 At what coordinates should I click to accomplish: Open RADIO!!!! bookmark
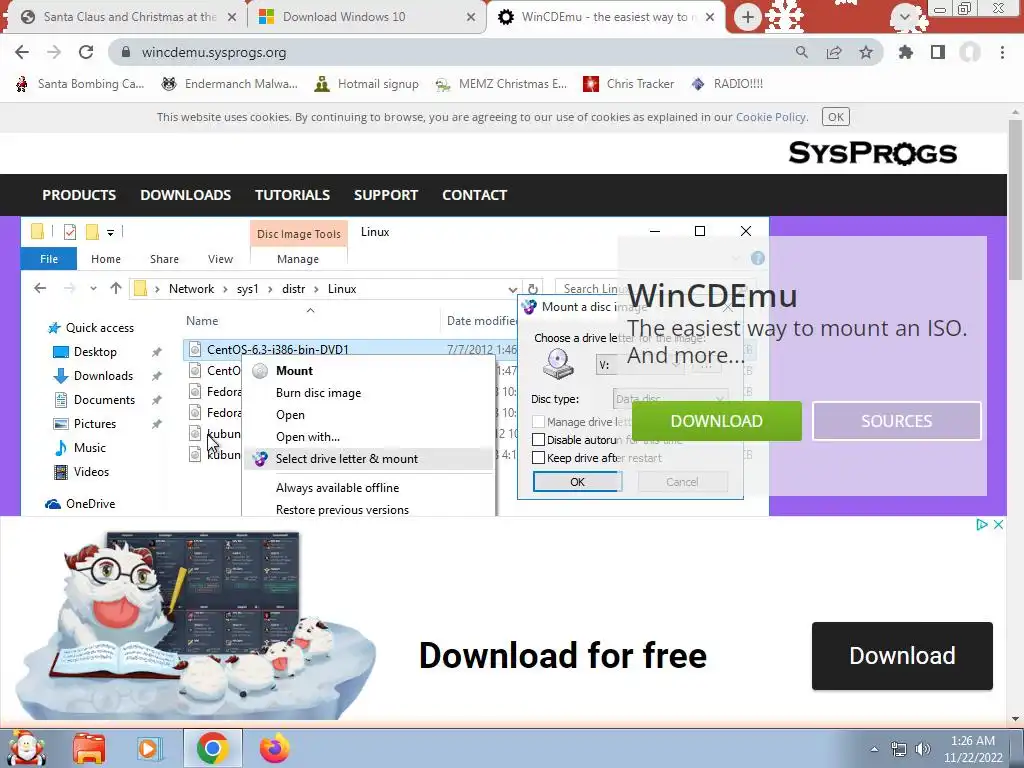(728, 84)
